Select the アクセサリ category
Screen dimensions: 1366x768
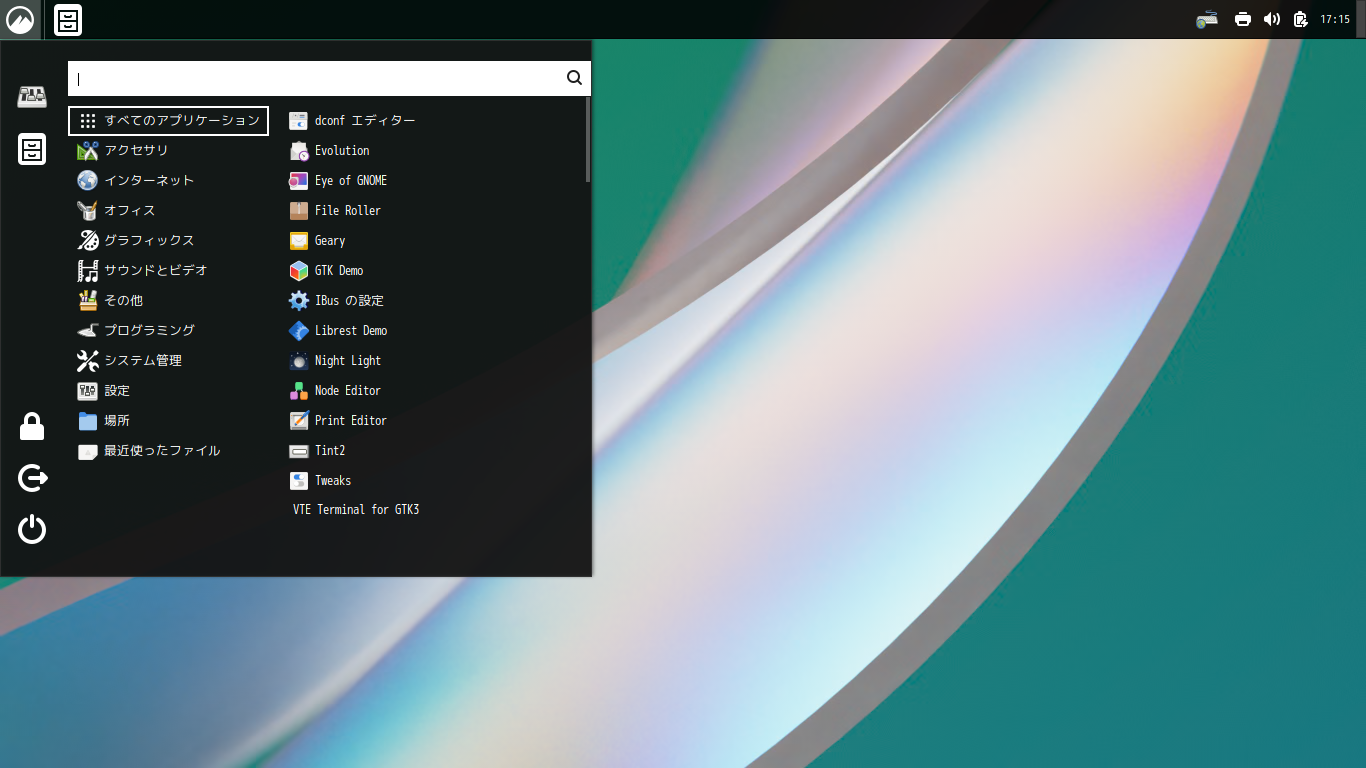coord(168,151)
